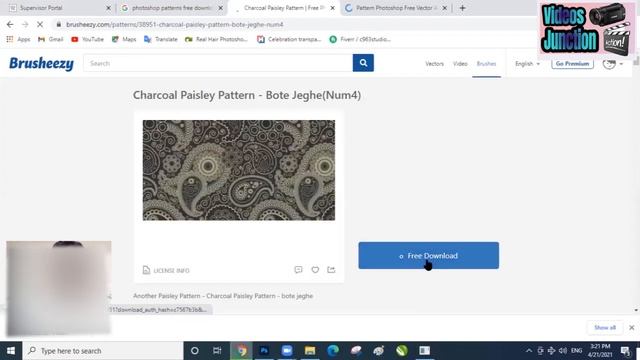Switch to the photoshop patterns Google tab
Screen dimensions: 640x360
pos(171,8)
